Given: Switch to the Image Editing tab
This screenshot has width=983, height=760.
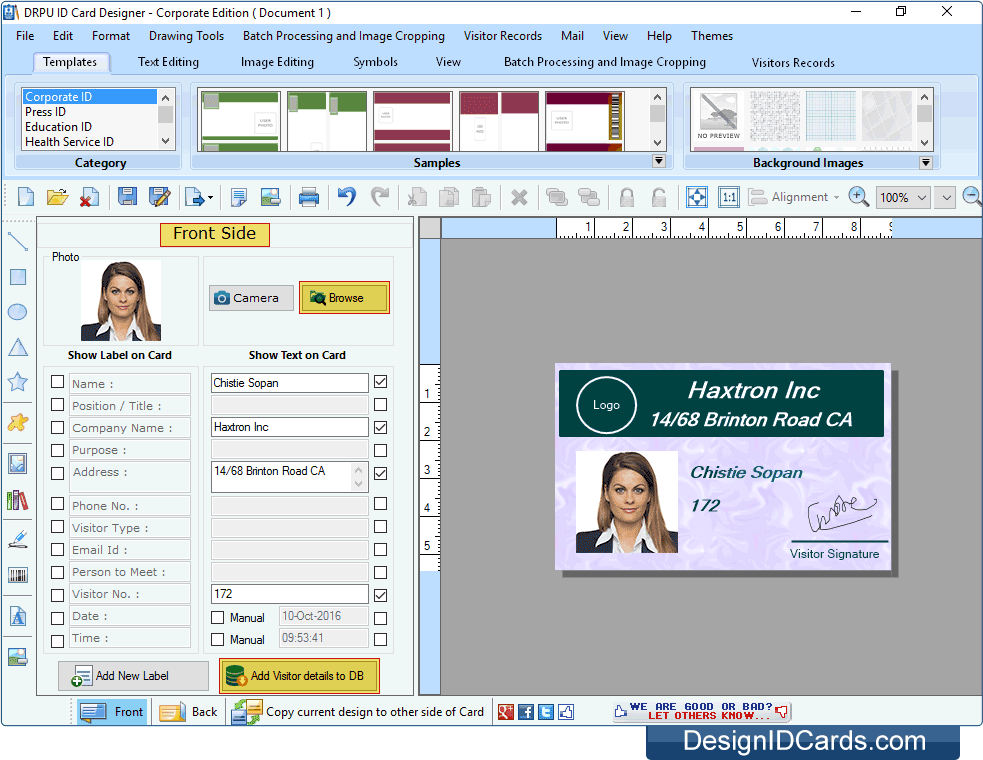Looking at the screenshot, I should pyautogui.click(x=277, y=61).
